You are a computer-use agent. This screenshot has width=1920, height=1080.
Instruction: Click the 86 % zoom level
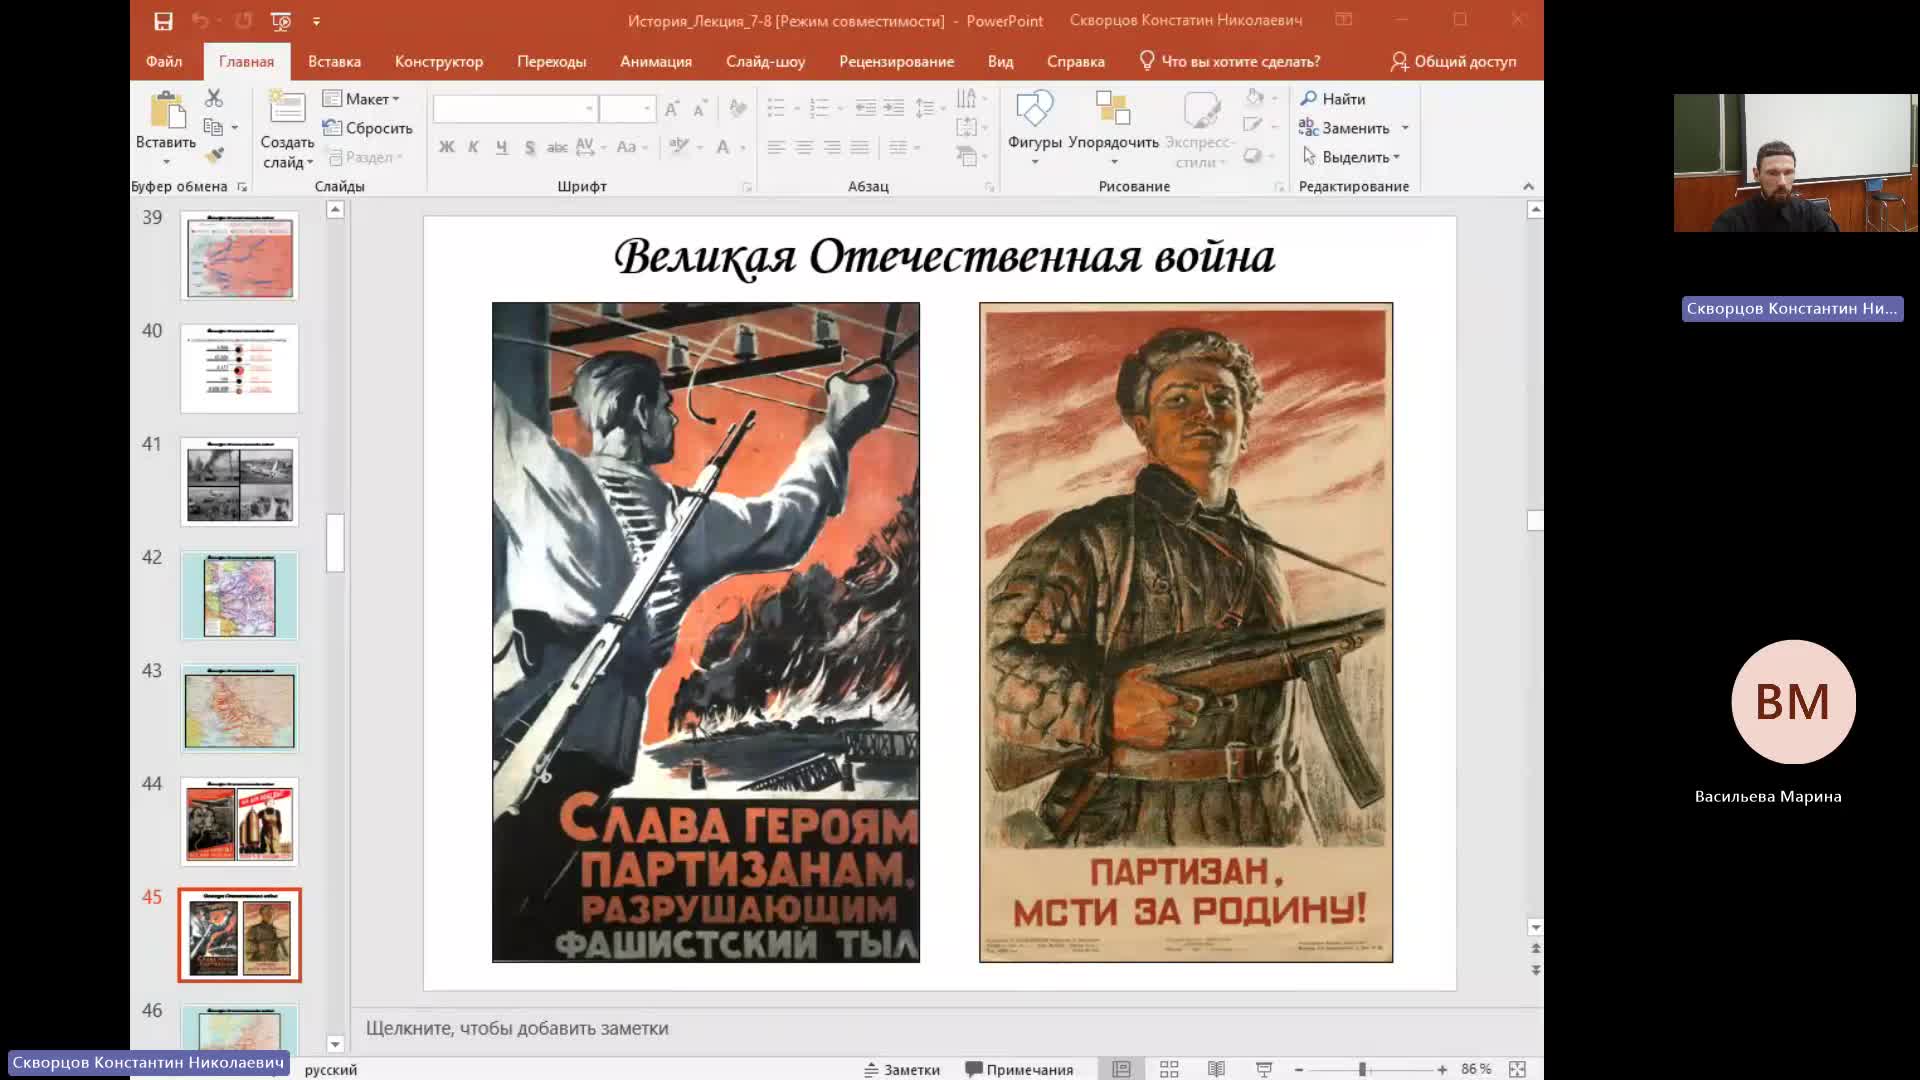(1476, 1069)
